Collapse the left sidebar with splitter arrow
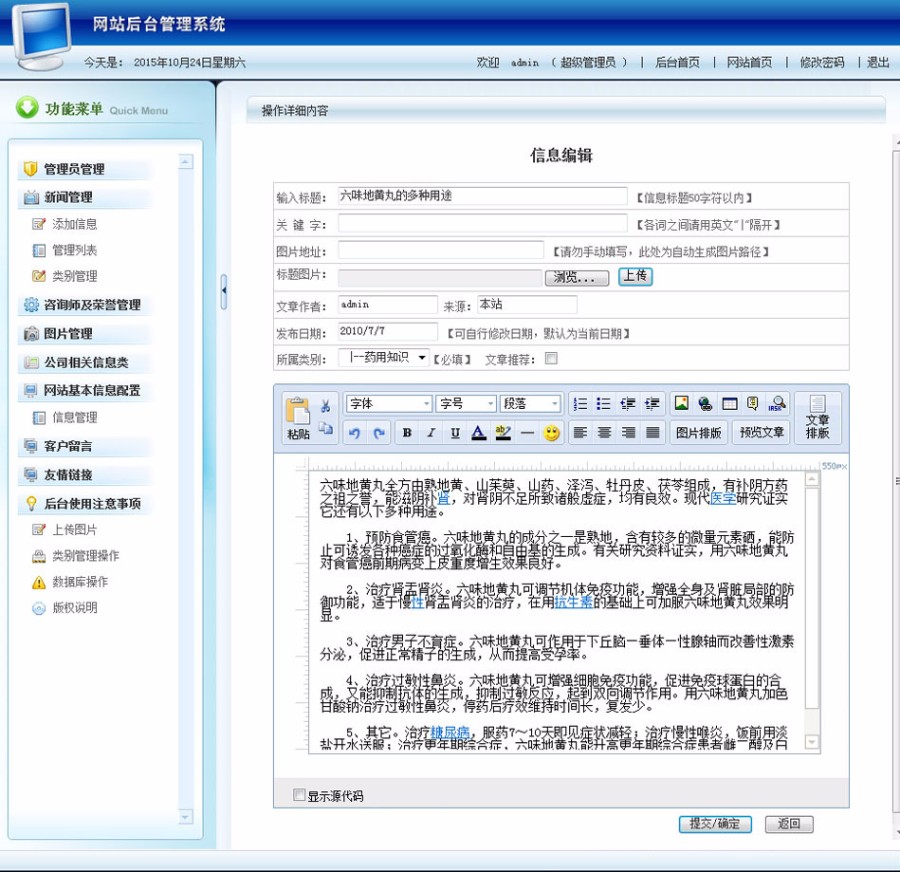The height and width of the screenshot is (872, 900). (x=224, y=291)
